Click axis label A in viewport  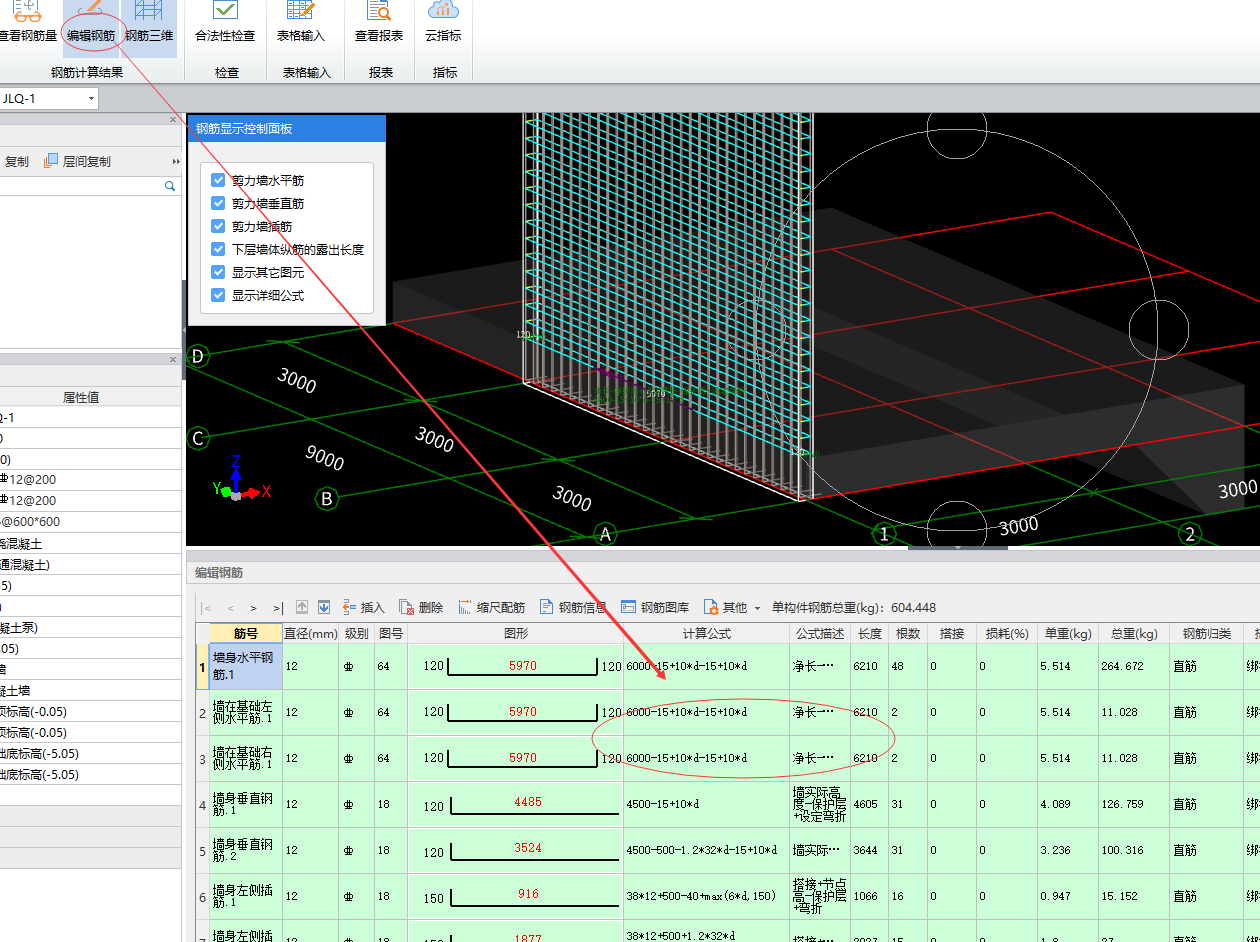[604, 534]
